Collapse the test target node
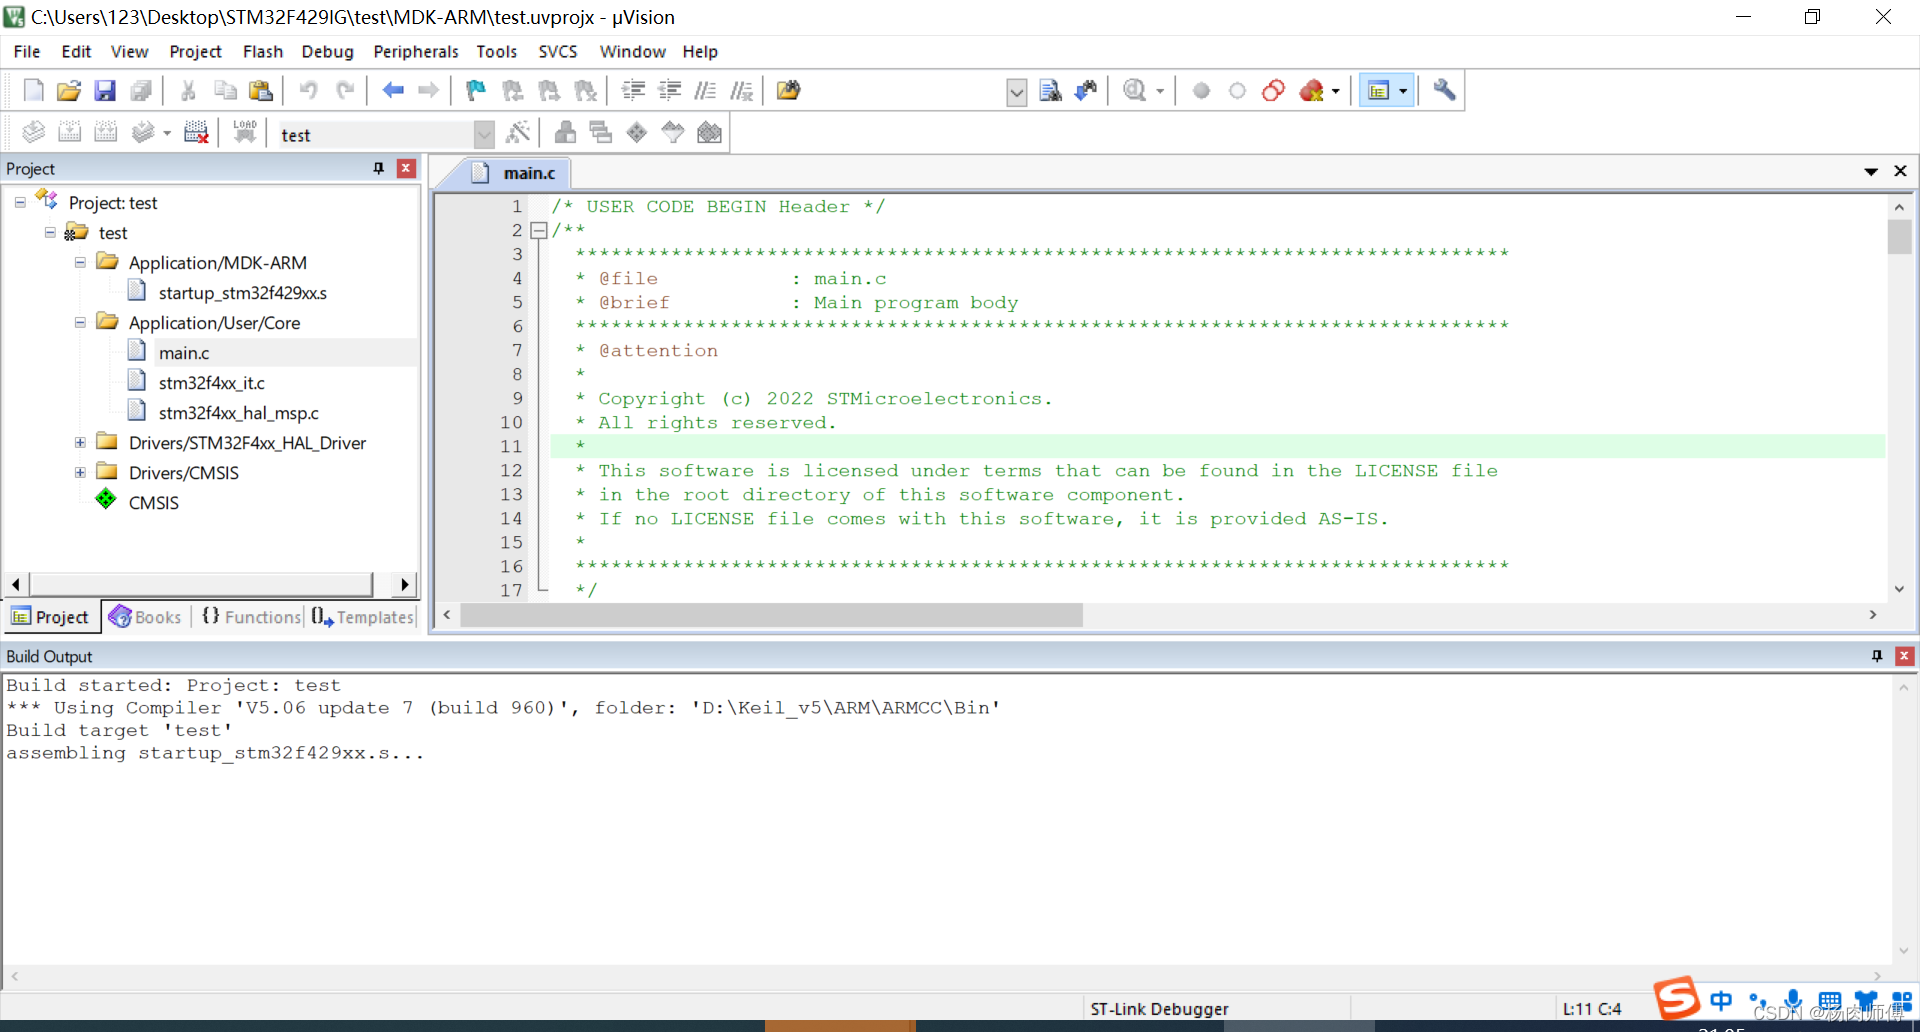Viewport: 1920px width, 1032px height. click(50, 232)
